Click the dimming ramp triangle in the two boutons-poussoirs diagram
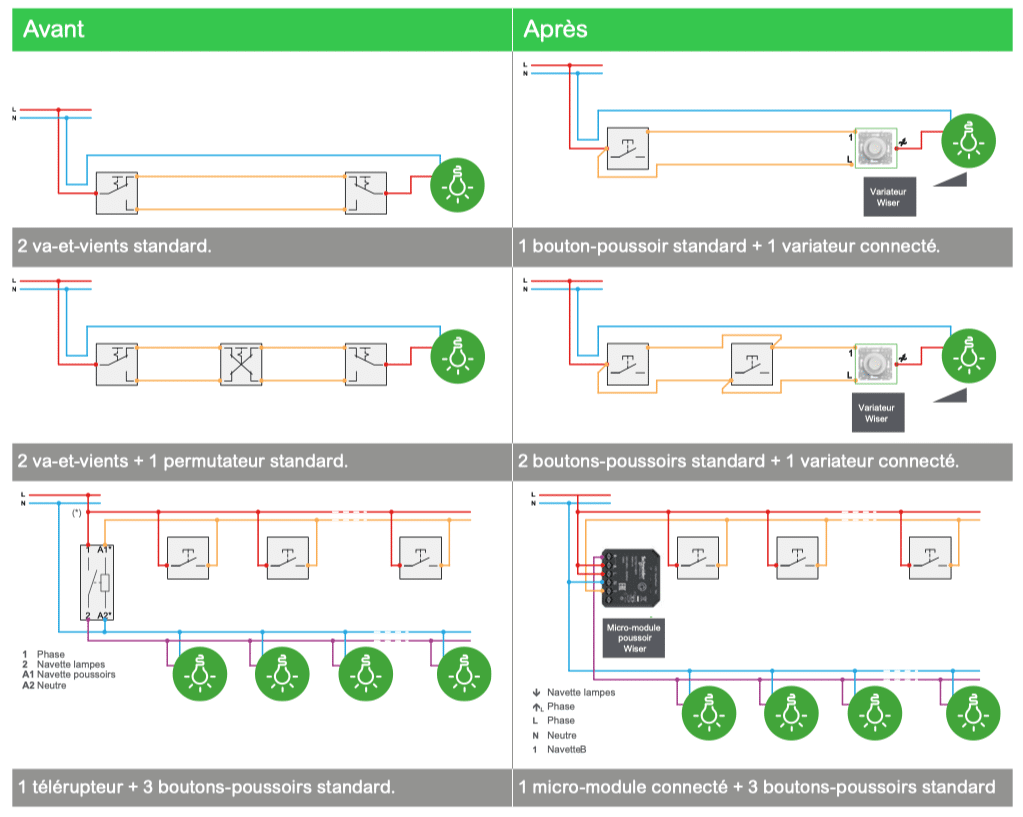 pyautogui.click(x=950, y=395)
